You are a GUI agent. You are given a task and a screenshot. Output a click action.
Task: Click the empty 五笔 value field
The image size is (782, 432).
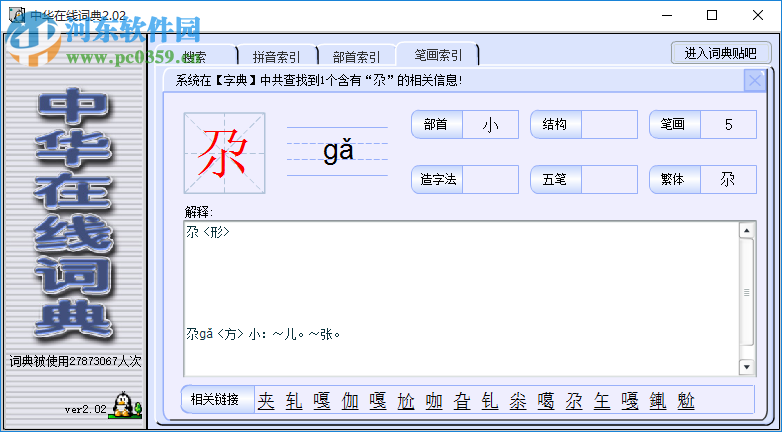[609, 179]
